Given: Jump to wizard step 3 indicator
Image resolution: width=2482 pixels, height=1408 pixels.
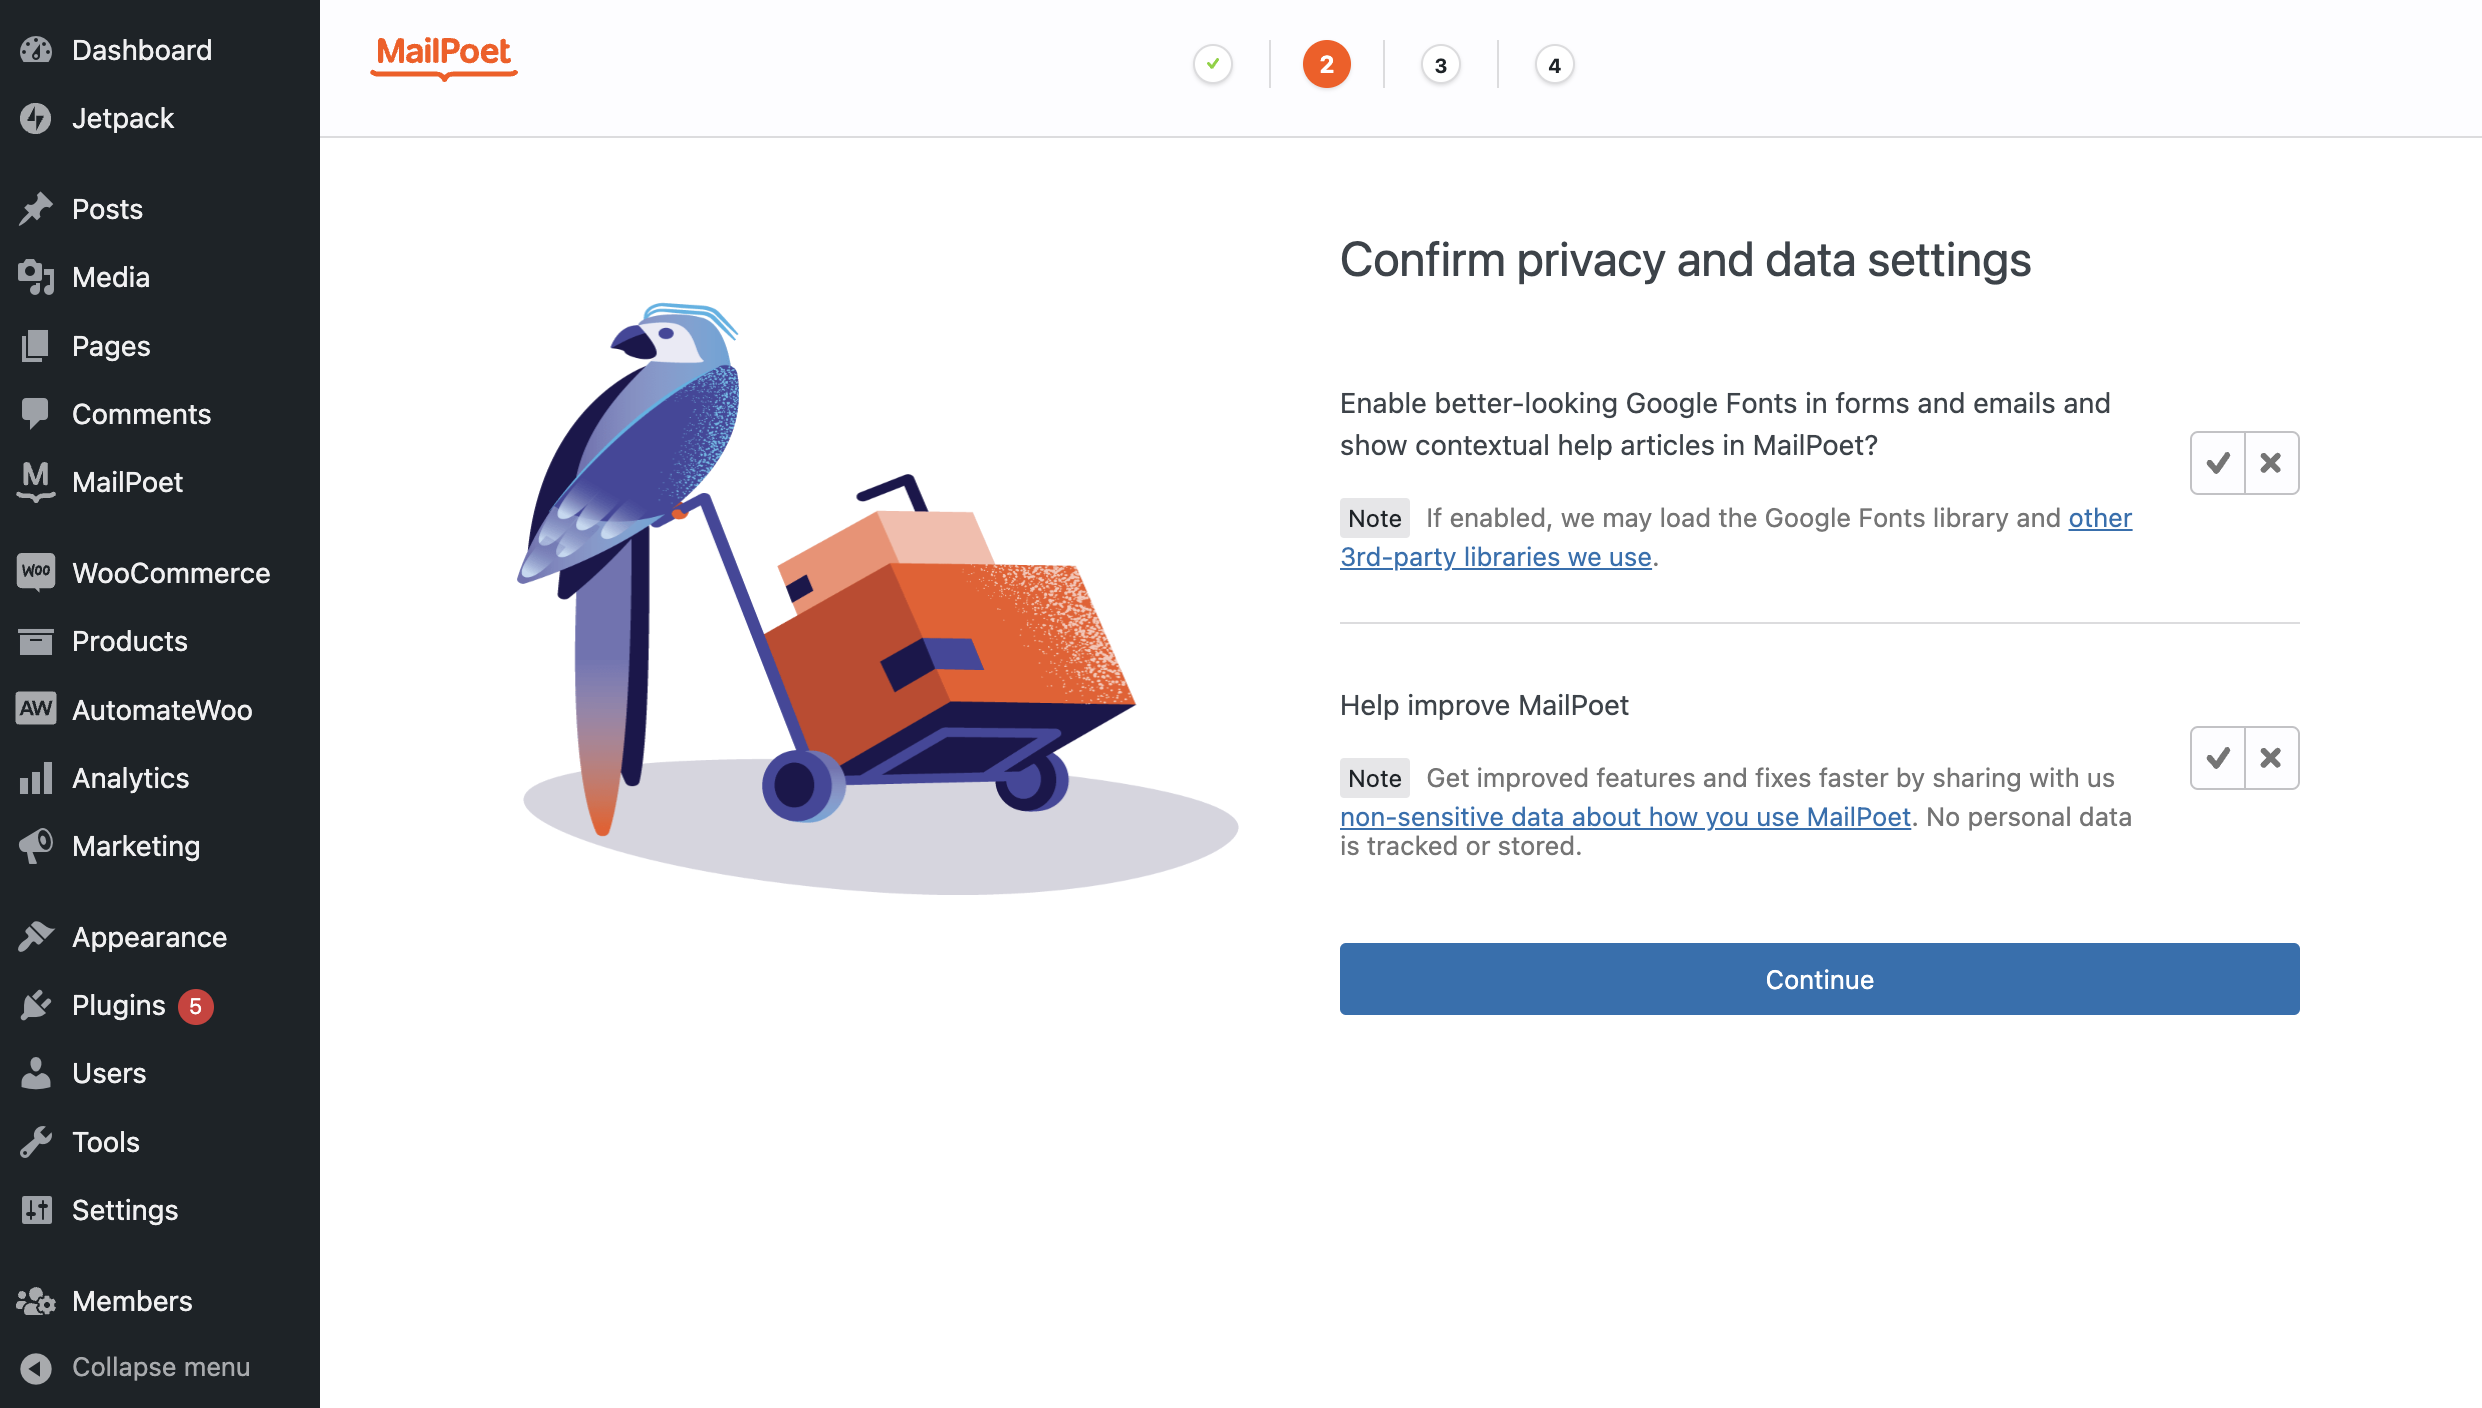Looking at the screenshot, I should (1440, 65).
